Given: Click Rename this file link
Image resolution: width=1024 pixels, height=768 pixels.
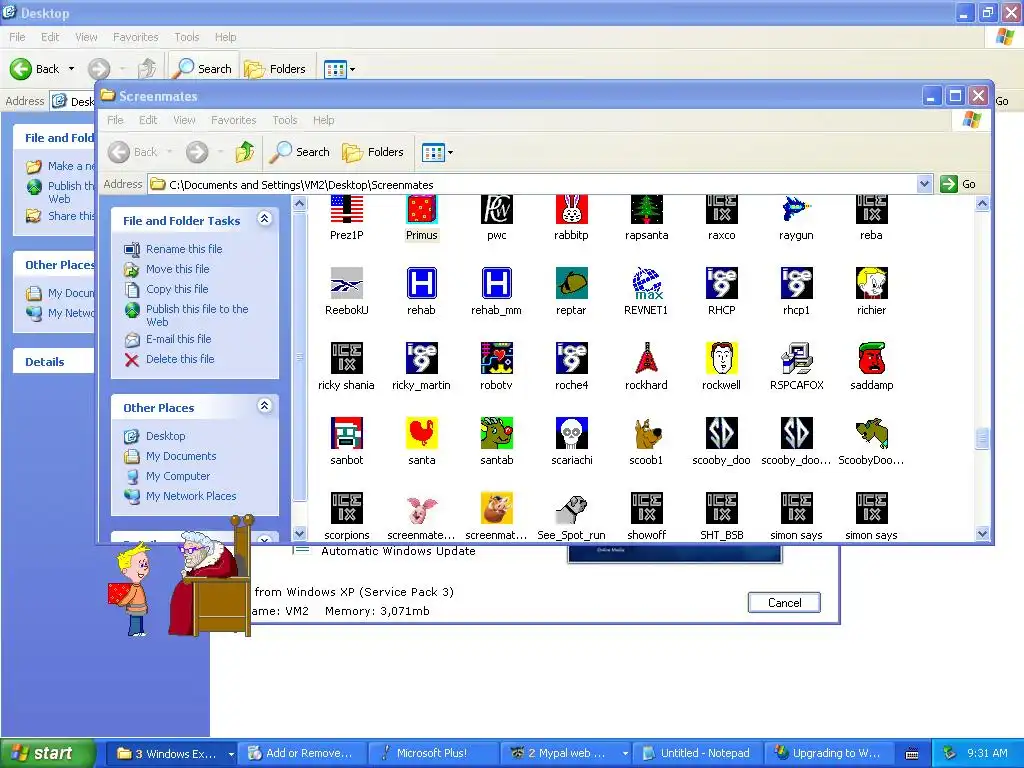Looking at the screenshot, I should tap(184, 249).
